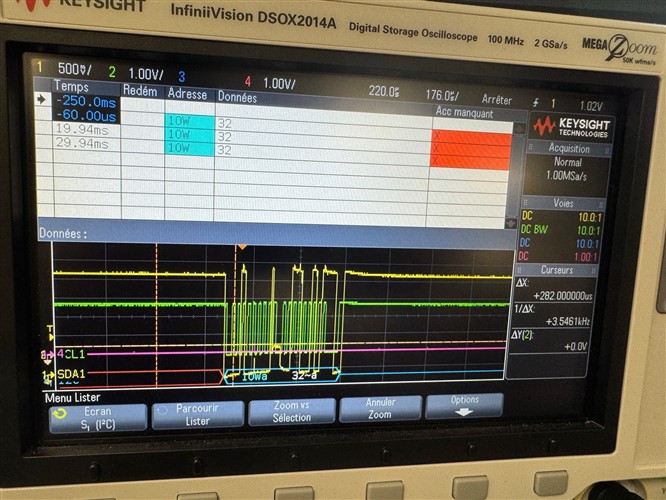Image resolution: width=666 pixels, height=500 pixels.
Task: Click the 220.0 delay time readout
Action: tap(384, 91)
